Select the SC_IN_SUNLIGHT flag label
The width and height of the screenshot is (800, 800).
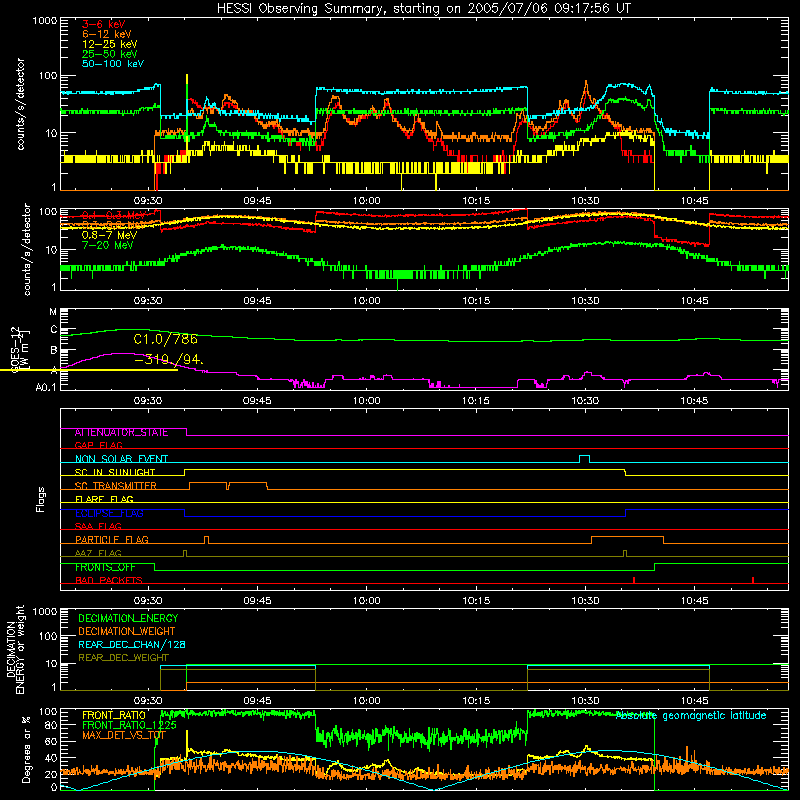pos(115,472)
